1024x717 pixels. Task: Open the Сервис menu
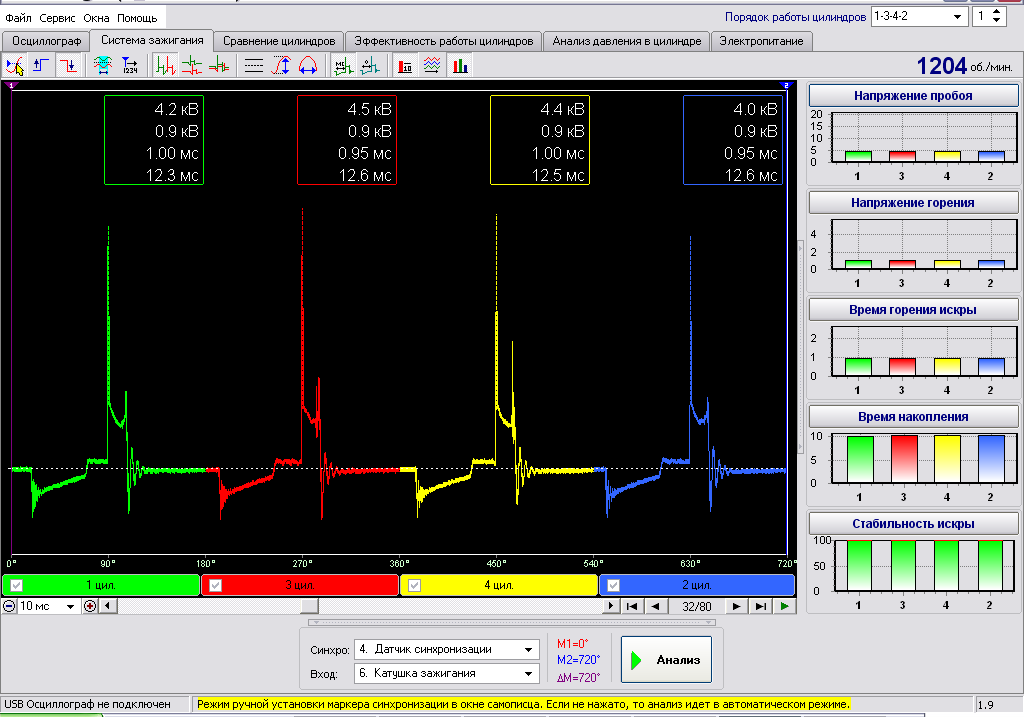point(57,18)
